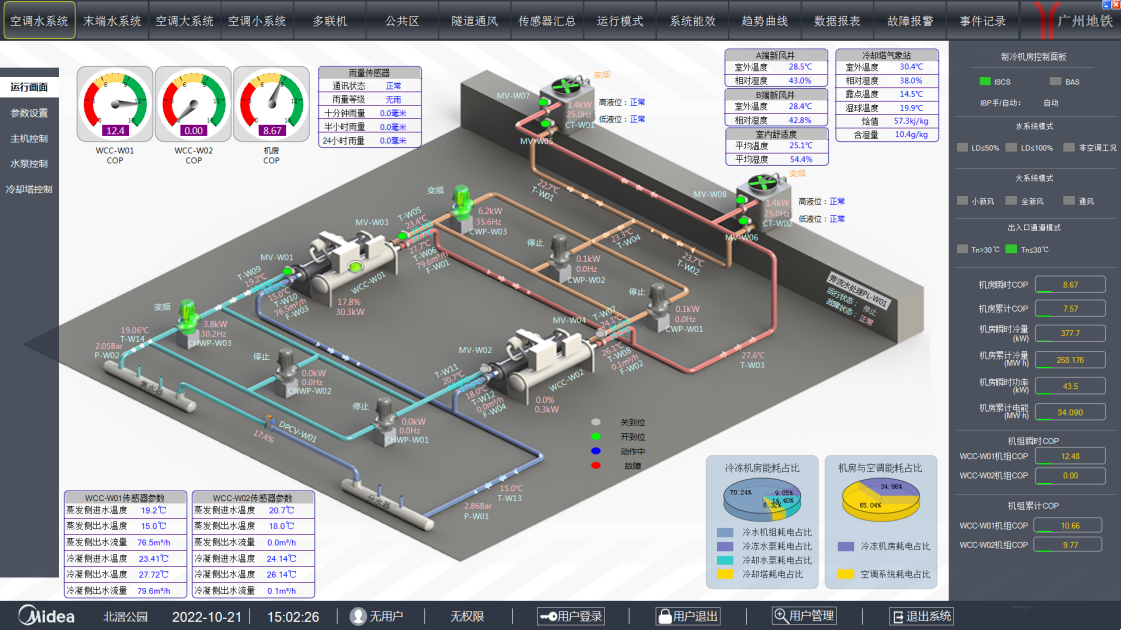This screenshot has height=630, width=1121.
Task: Select the MV-W01 valve indicator
Action: (287, 270)
